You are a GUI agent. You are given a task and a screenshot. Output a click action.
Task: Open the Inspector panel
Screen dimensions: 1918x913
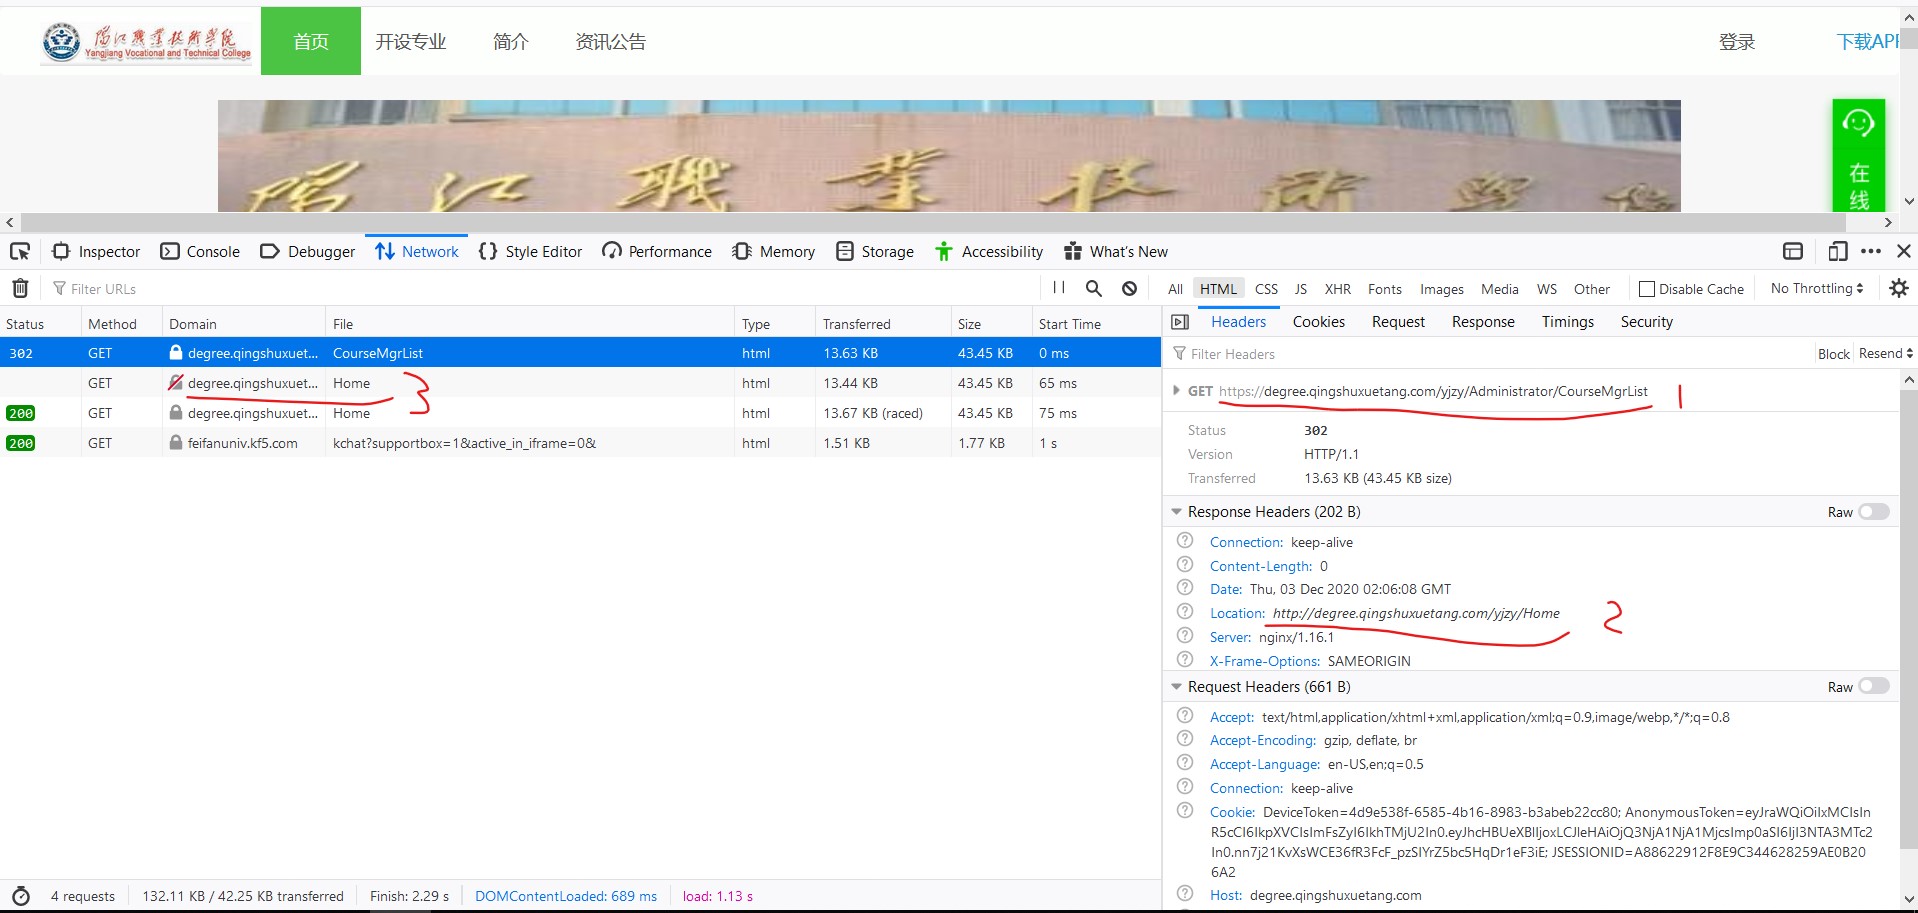96,251
